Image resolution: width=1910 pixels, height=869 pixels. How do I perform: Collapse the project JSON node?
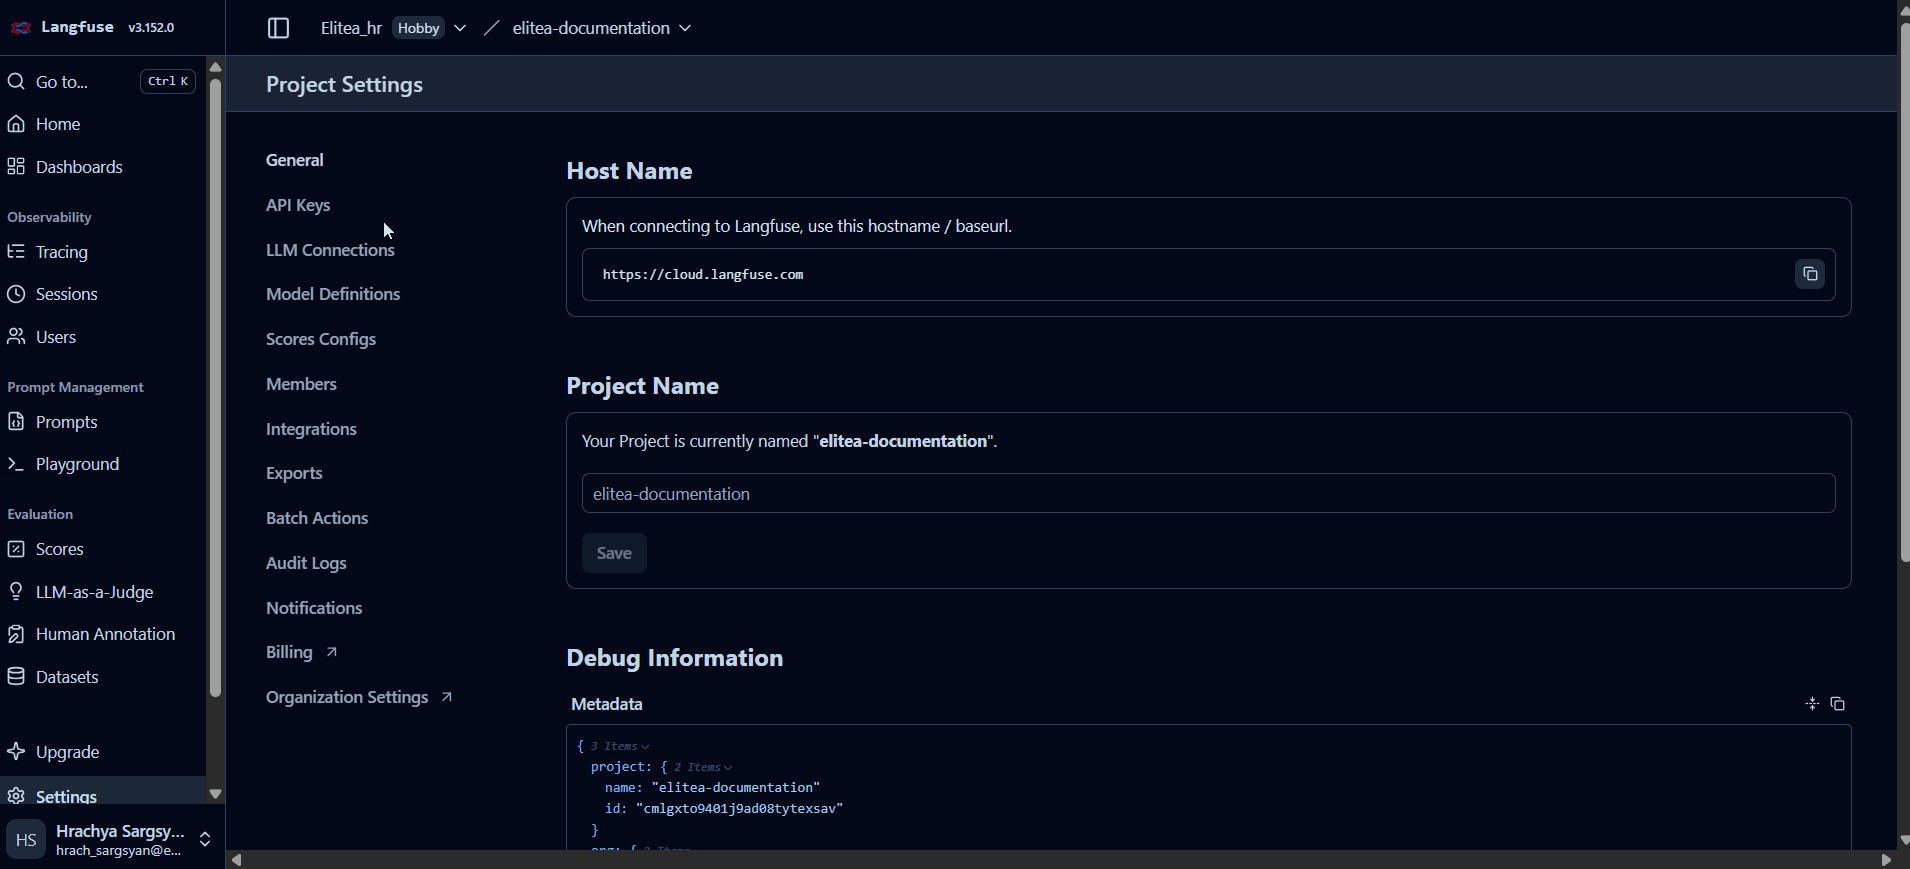(728, 768)
